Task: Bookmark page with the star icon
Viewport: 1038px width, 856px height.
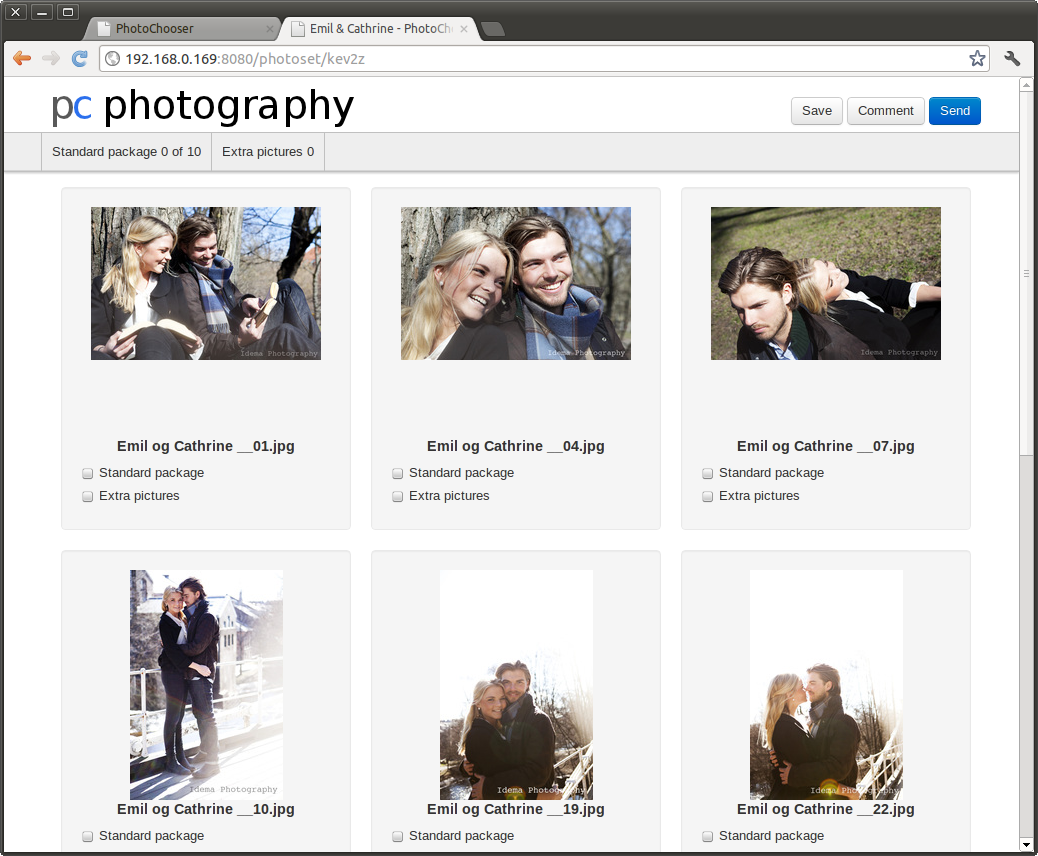Action: click(977, 59)
